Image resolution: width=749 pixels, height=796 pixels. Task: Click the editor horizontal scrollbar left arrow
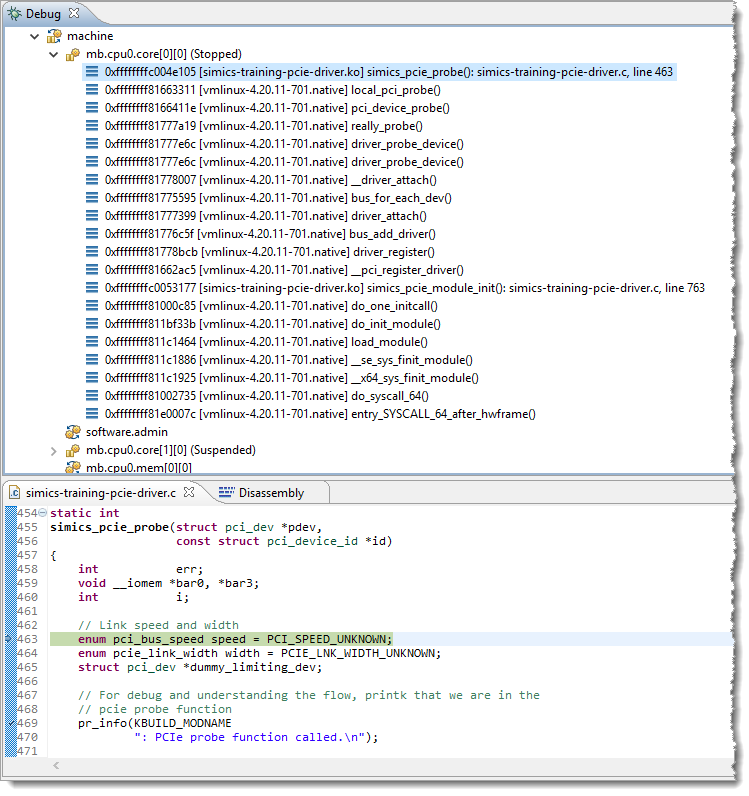click(x=56, y=766)
